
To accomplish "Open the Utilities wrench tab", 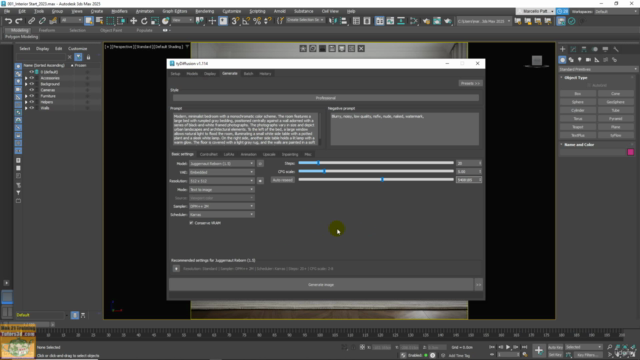I will [616, 49].
